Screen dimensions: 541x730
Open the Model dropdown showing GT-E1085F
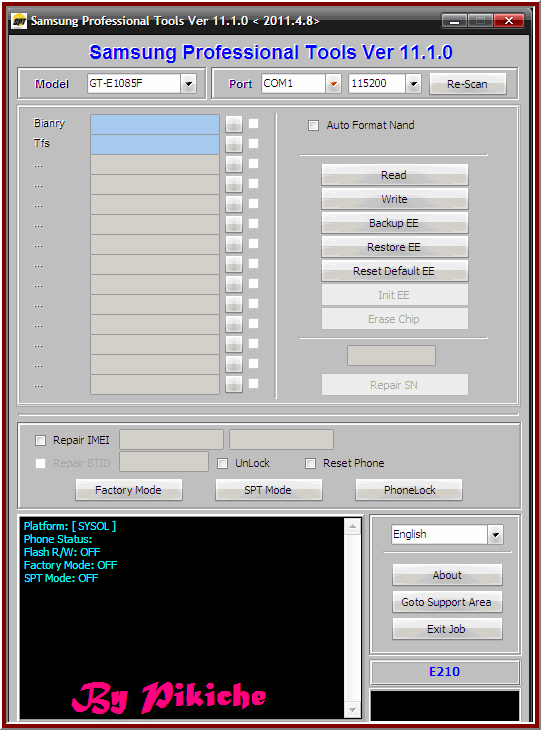(189, 84)
